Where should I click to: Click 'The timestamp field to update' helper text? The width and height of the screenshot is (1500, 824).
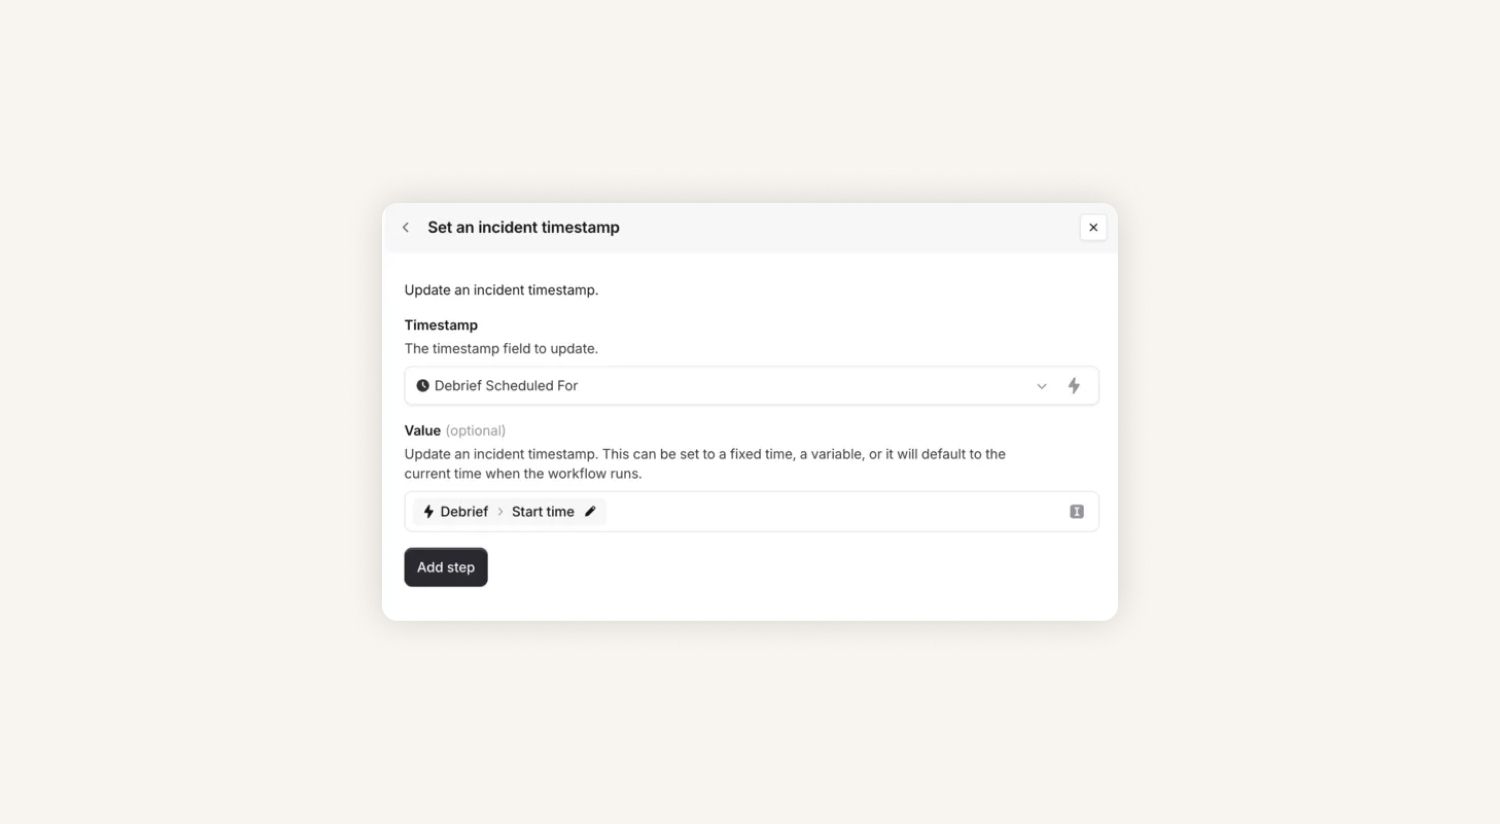(501, 349)
